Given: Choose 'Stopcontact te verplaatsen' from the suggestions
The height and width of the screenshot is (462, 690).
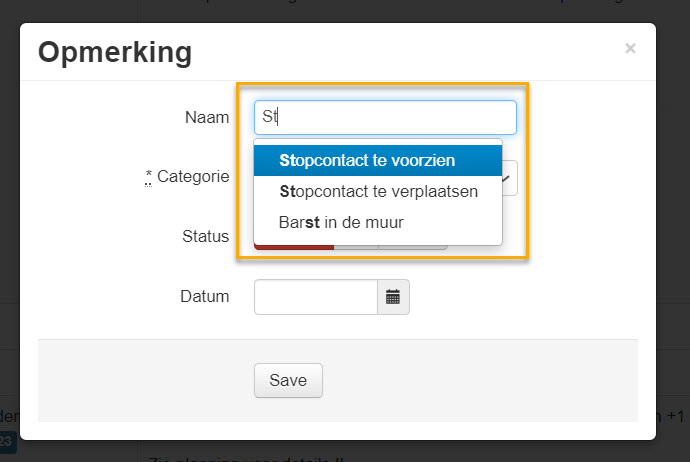Looking at the screenshot, I should click(x=377, y=191).
